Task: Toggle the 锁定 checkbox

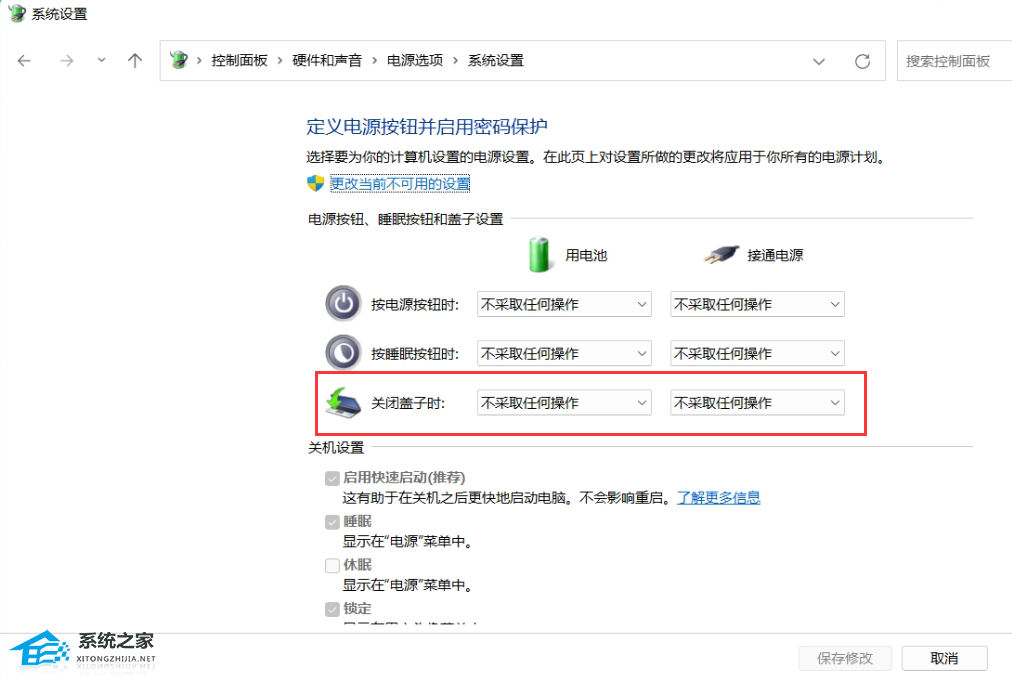Action: (x=332, y=609)
